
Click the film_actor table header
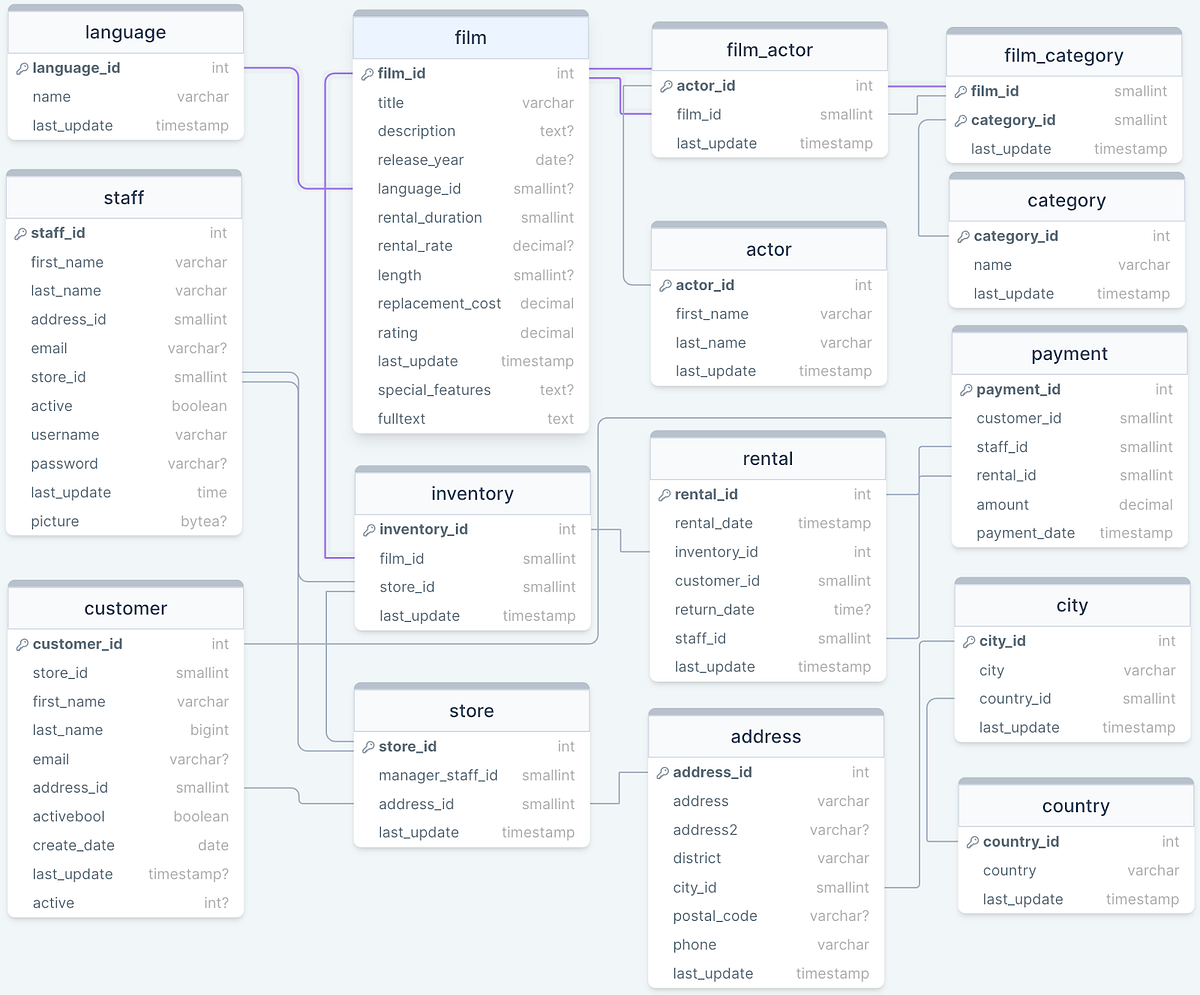click(x=769, y=49)
